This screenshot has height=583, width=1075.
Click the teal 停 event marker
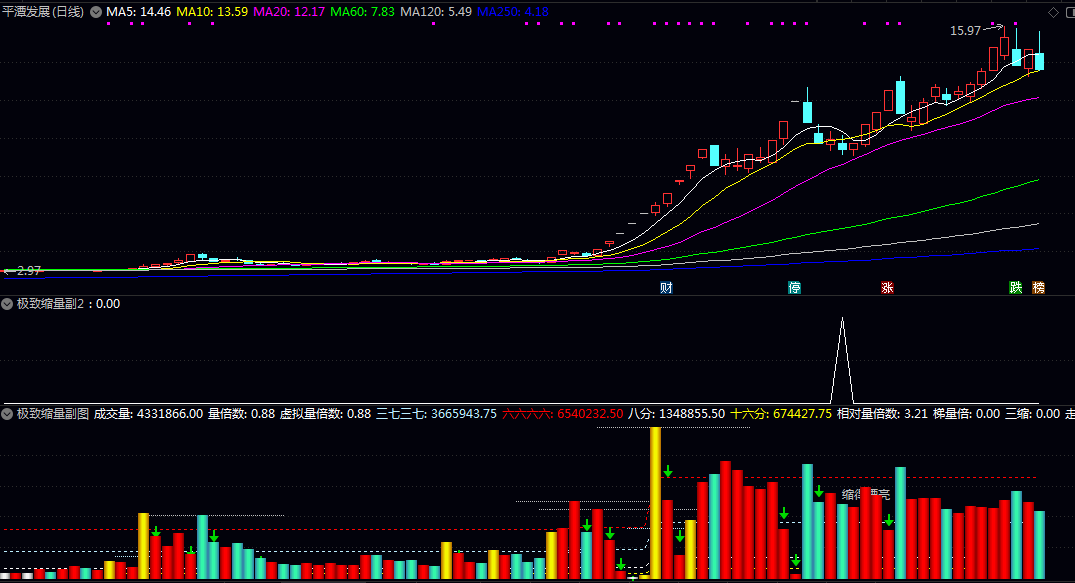pyautogui.click(x=795, y=288)
